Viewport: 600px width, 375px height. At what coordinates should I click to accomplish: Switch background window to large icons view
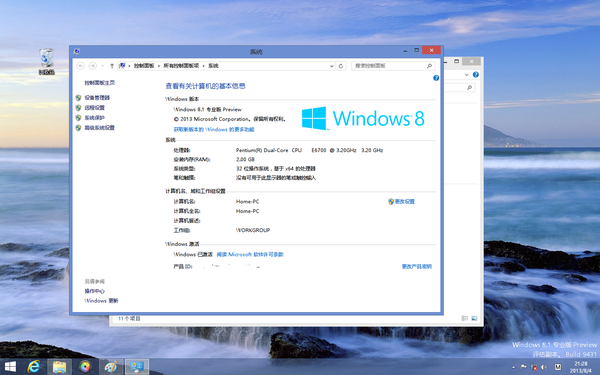pos(474,318)
